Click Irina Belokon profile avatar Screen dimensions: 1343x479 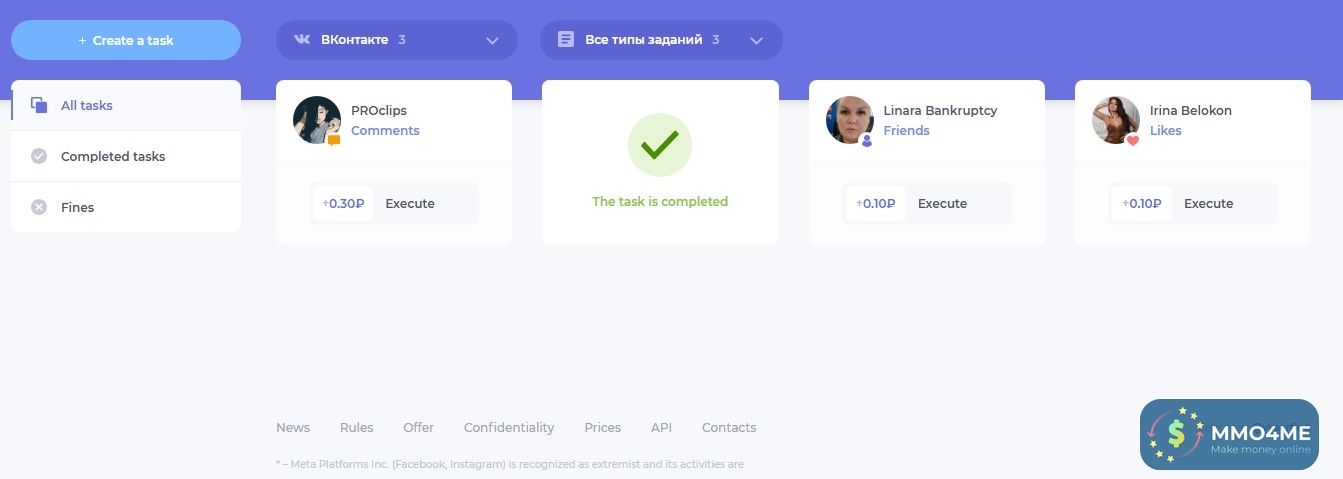tap(1116, 120)
